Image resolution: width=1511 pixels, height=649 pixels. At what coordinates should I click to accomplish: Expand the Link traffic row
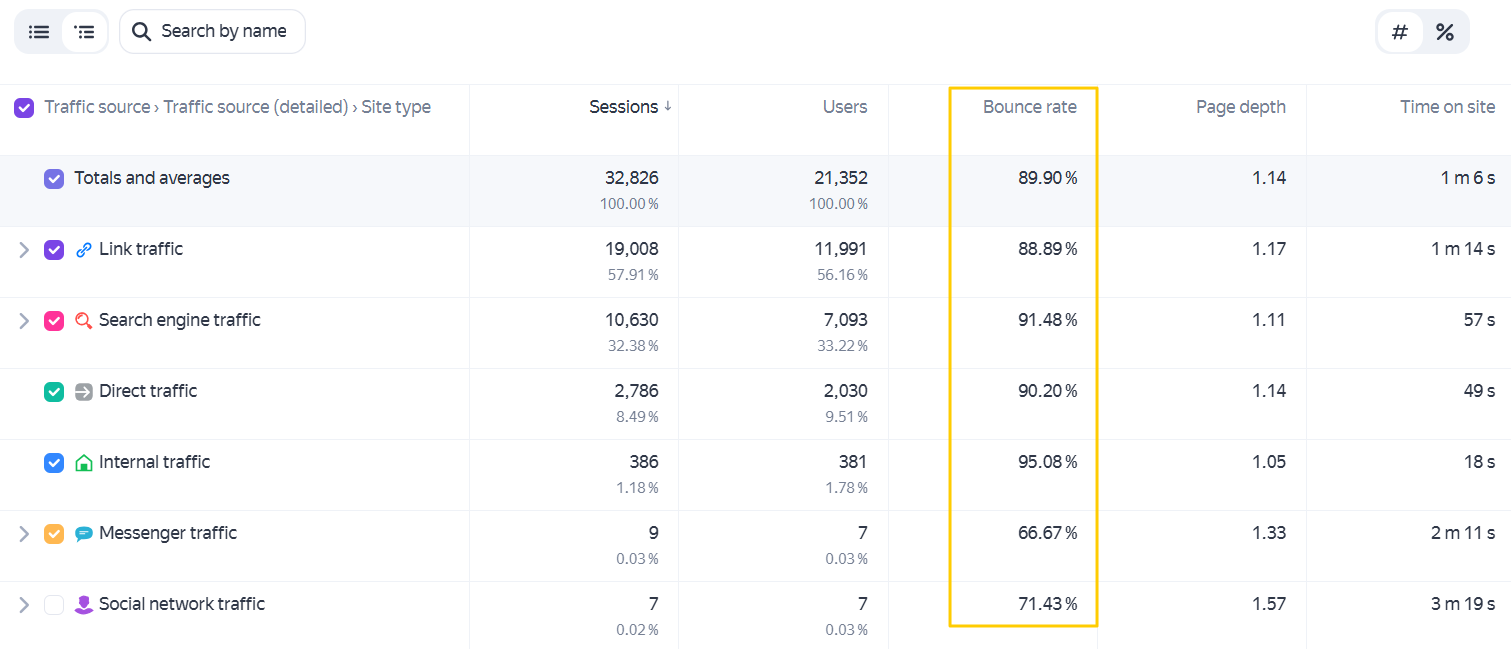pyautogui.click(x=24, y=250)
